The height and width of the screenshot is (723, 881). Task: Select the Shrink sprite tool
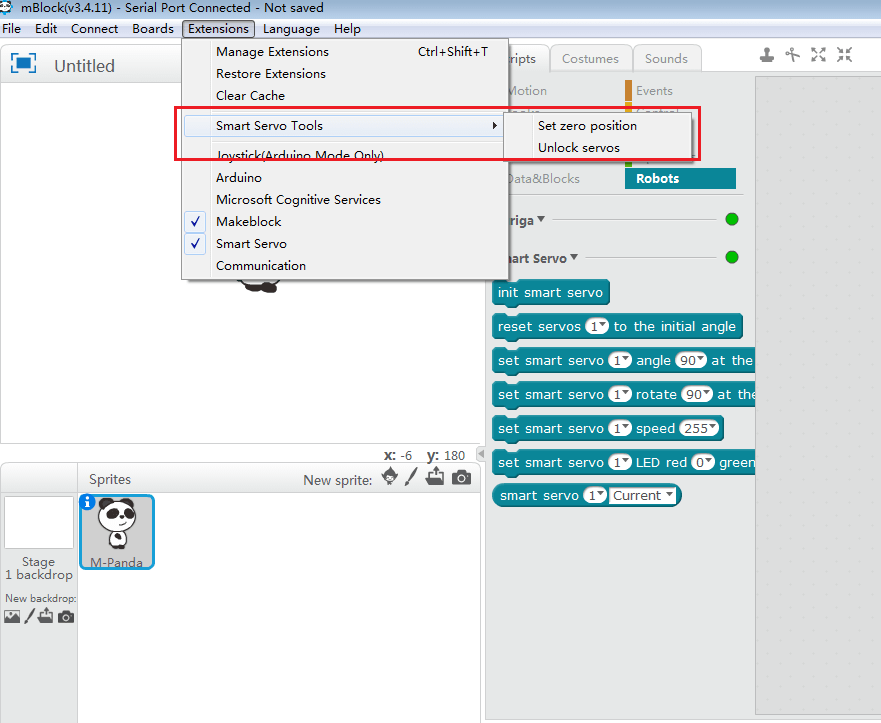(x=844, y=55)
